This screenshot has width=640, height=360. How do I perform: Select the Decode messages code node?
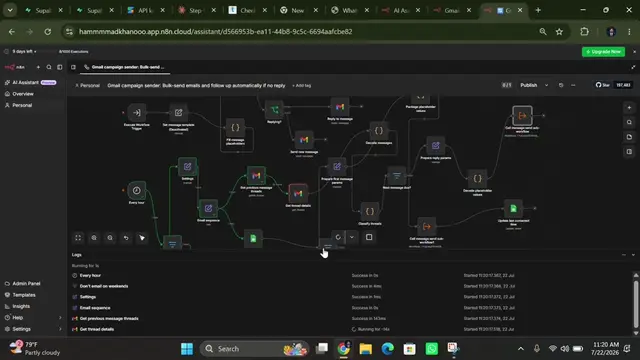[379, 131]
